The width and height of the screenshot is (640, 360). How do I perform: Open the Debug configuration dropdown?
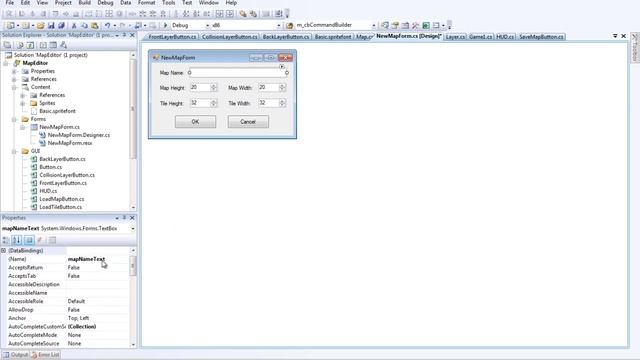207,25
